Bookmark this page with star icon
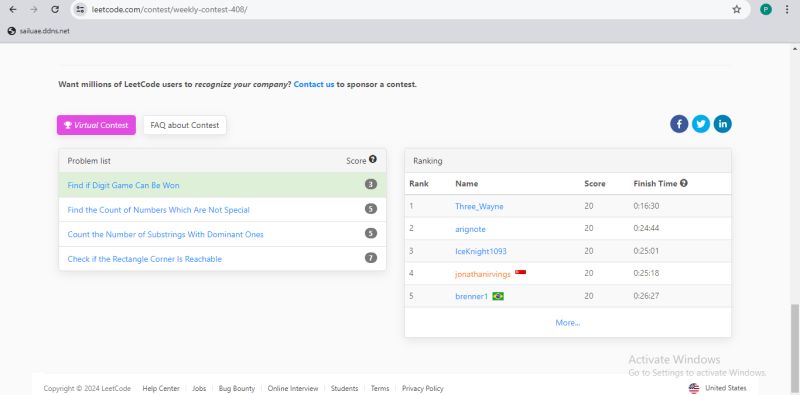This screenshot has height=395, width=800. pyautogui.click(x=736, y=9)
